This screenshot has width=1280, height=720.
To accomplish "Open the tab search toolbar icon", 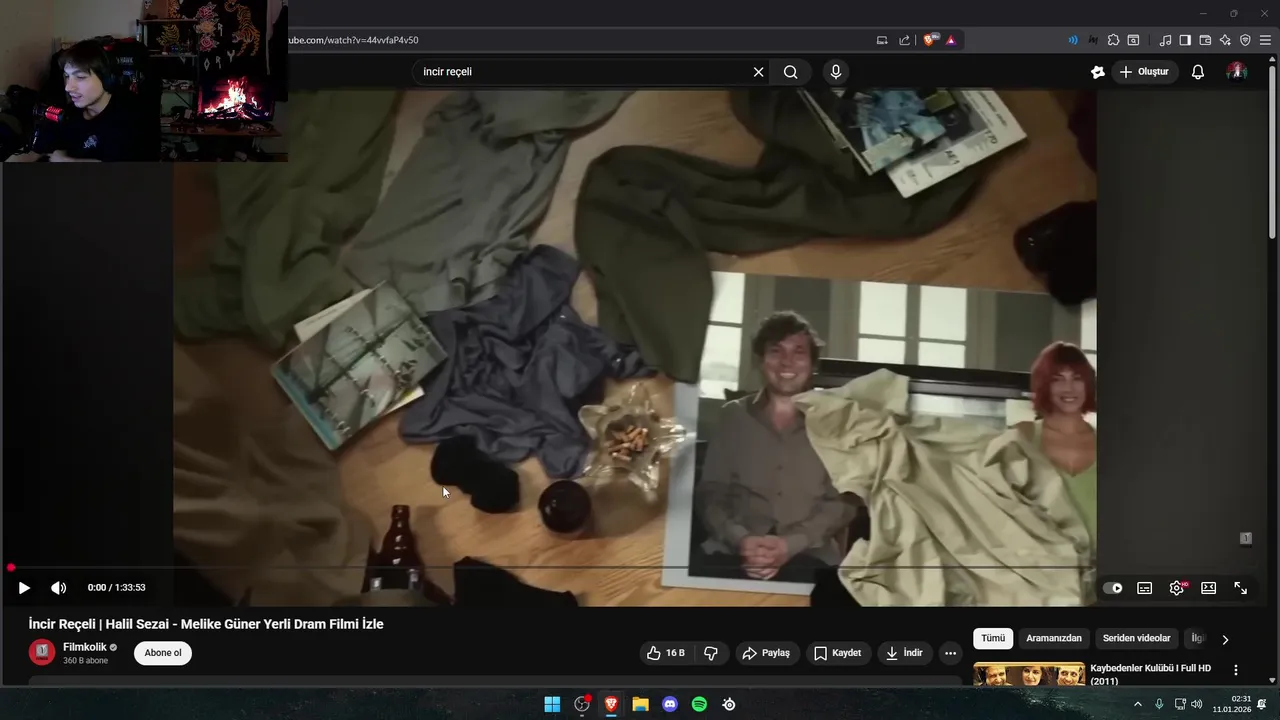I will [x=1133, y=40].
